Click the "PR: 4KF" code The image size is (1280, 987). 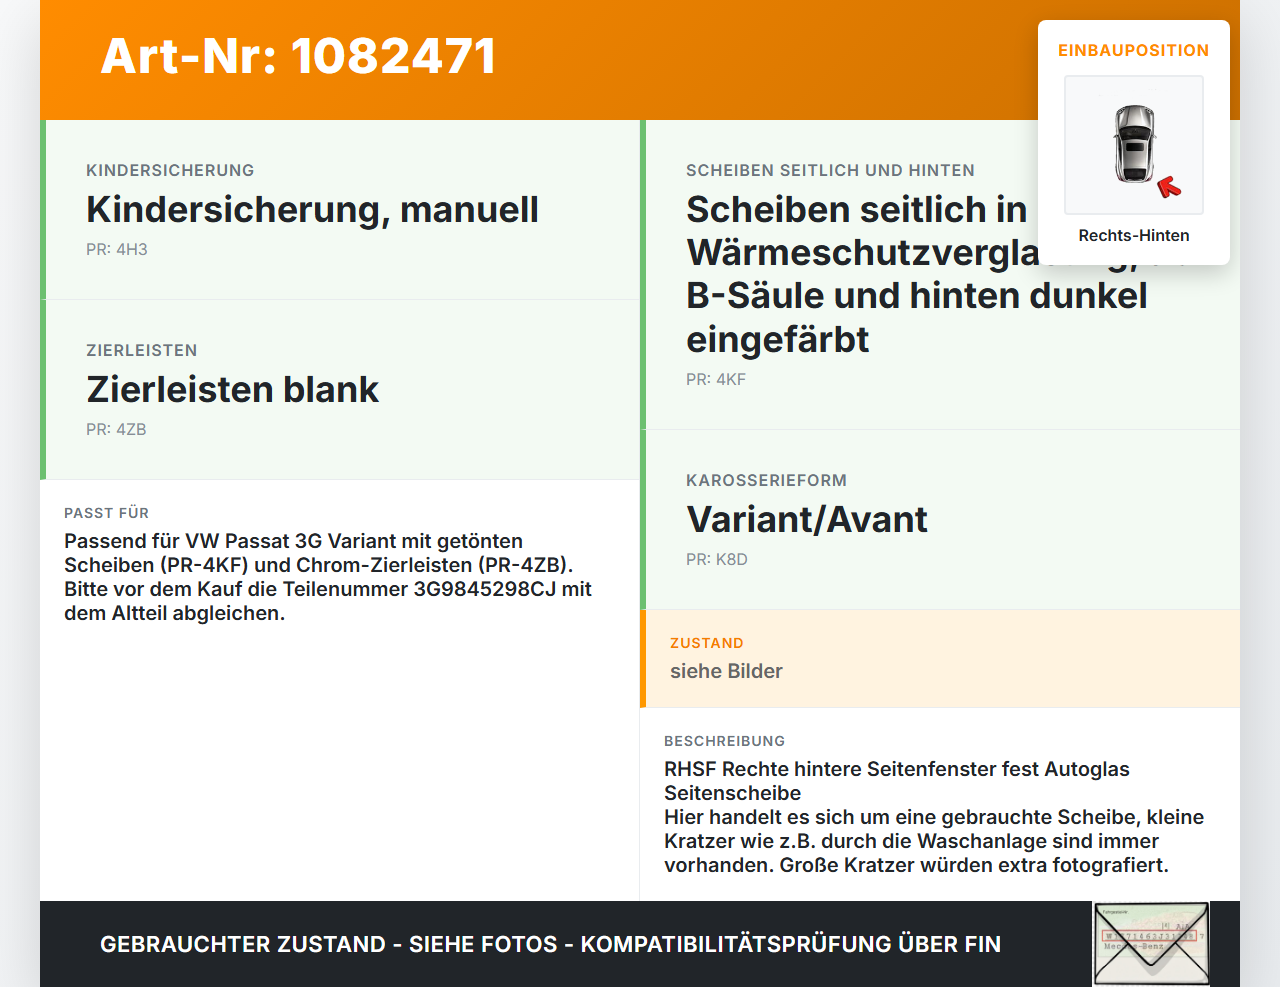[716, 379]
